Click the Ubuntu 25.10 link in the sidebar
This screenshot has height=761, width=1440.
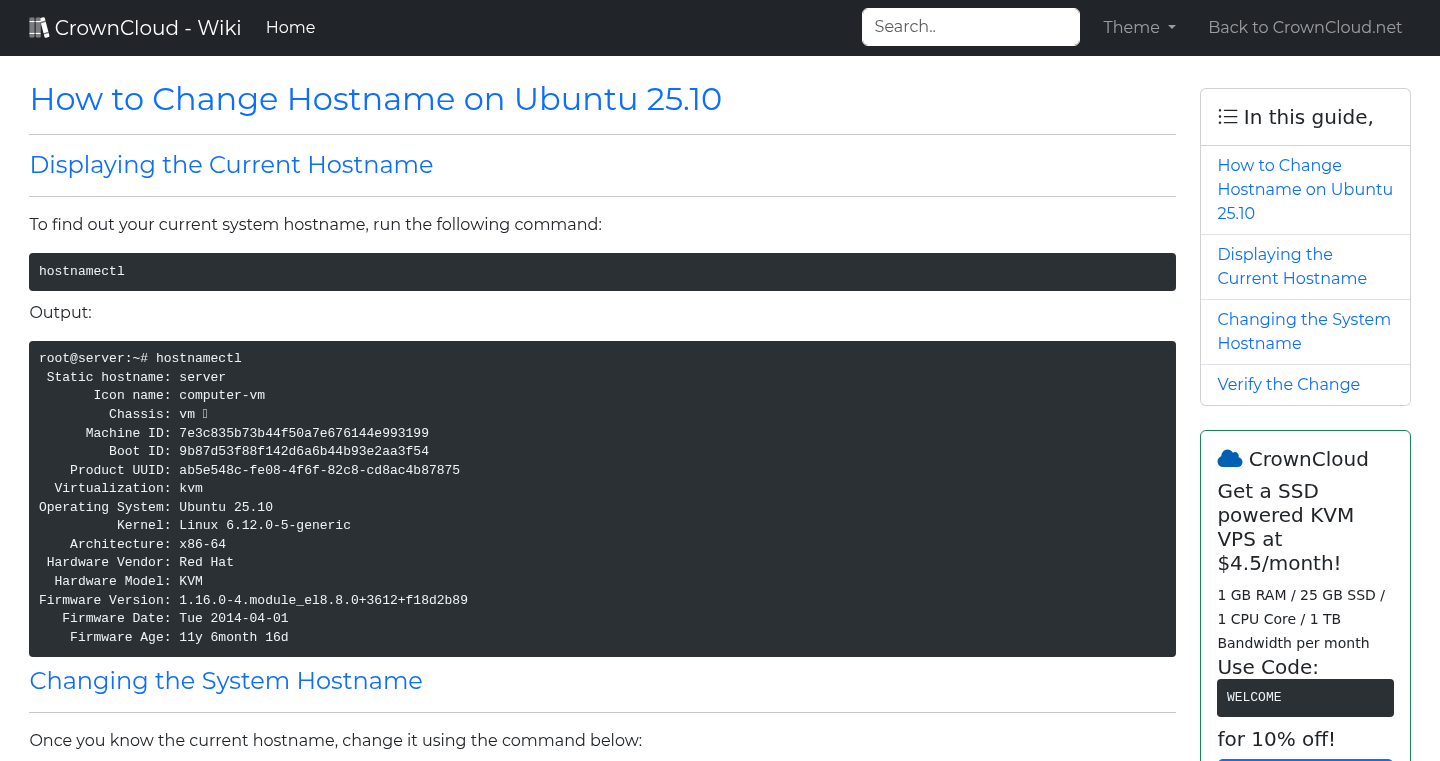tap(1305, 189)
